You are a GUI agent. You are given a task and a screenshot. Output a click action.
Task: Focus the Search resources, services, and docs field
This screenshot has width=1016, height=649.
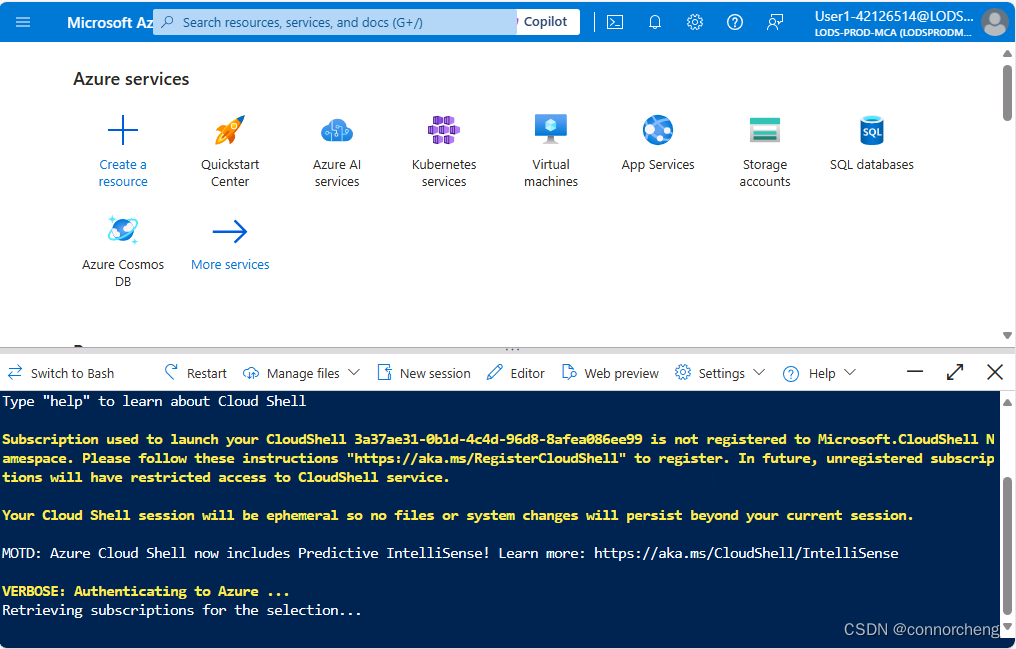[334, 22]
